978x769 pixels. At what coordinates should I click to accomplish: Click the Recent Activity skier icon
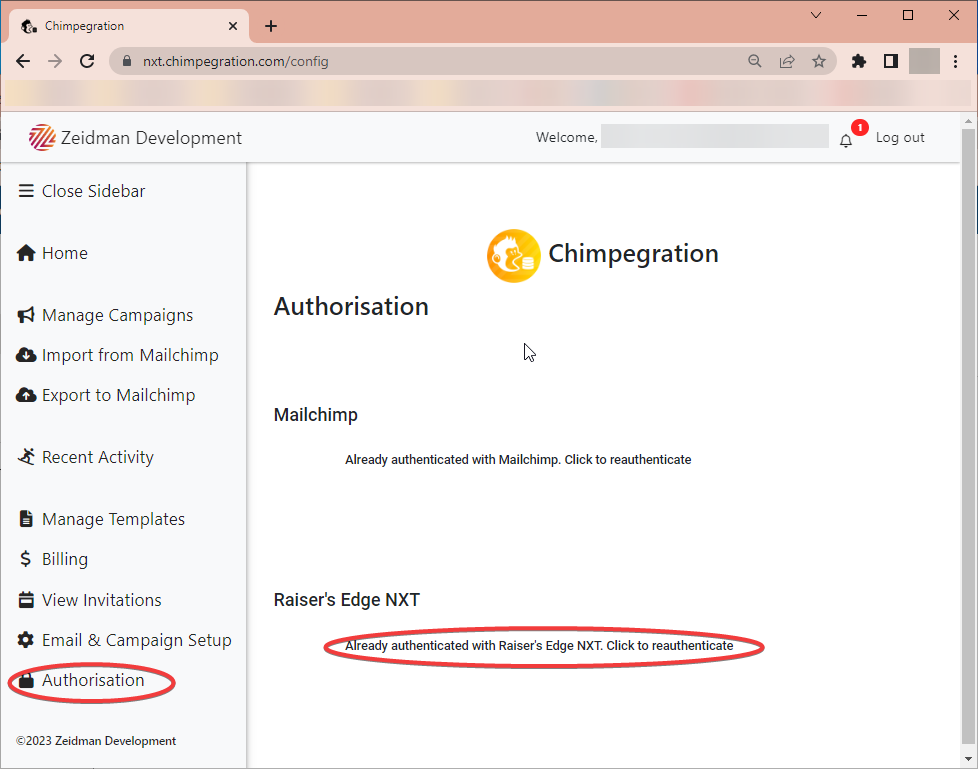[26, 457]
